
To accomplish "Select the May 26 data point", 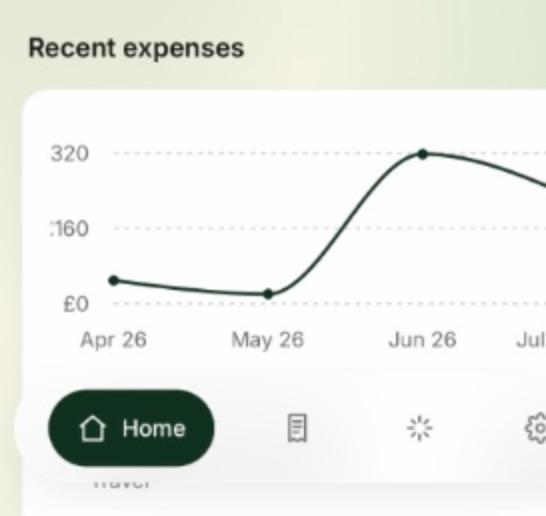I will pyautogui.click(x=268, y=294).
